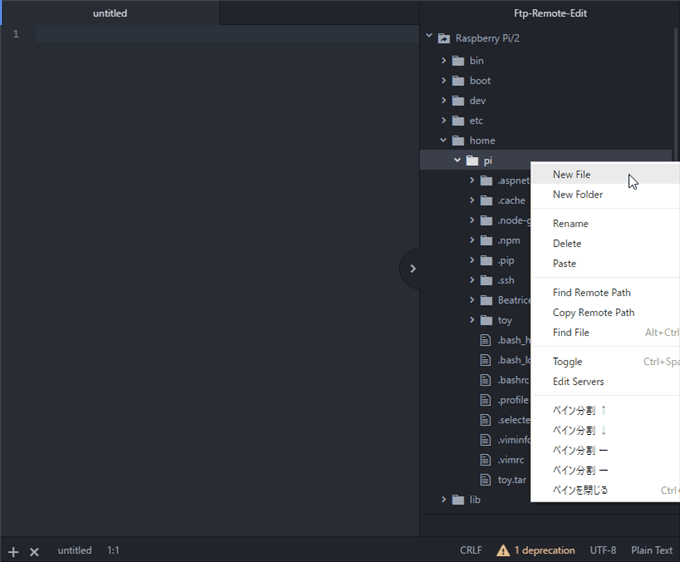Choose ペインを閉じる menu entry

tap(605, 490)
